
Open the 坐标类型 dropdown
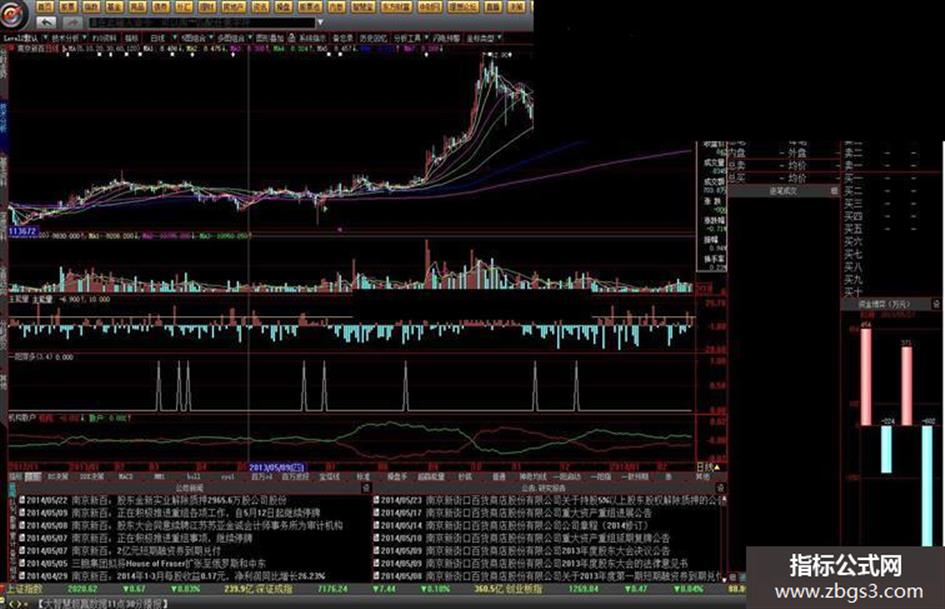tap(485, 37)
